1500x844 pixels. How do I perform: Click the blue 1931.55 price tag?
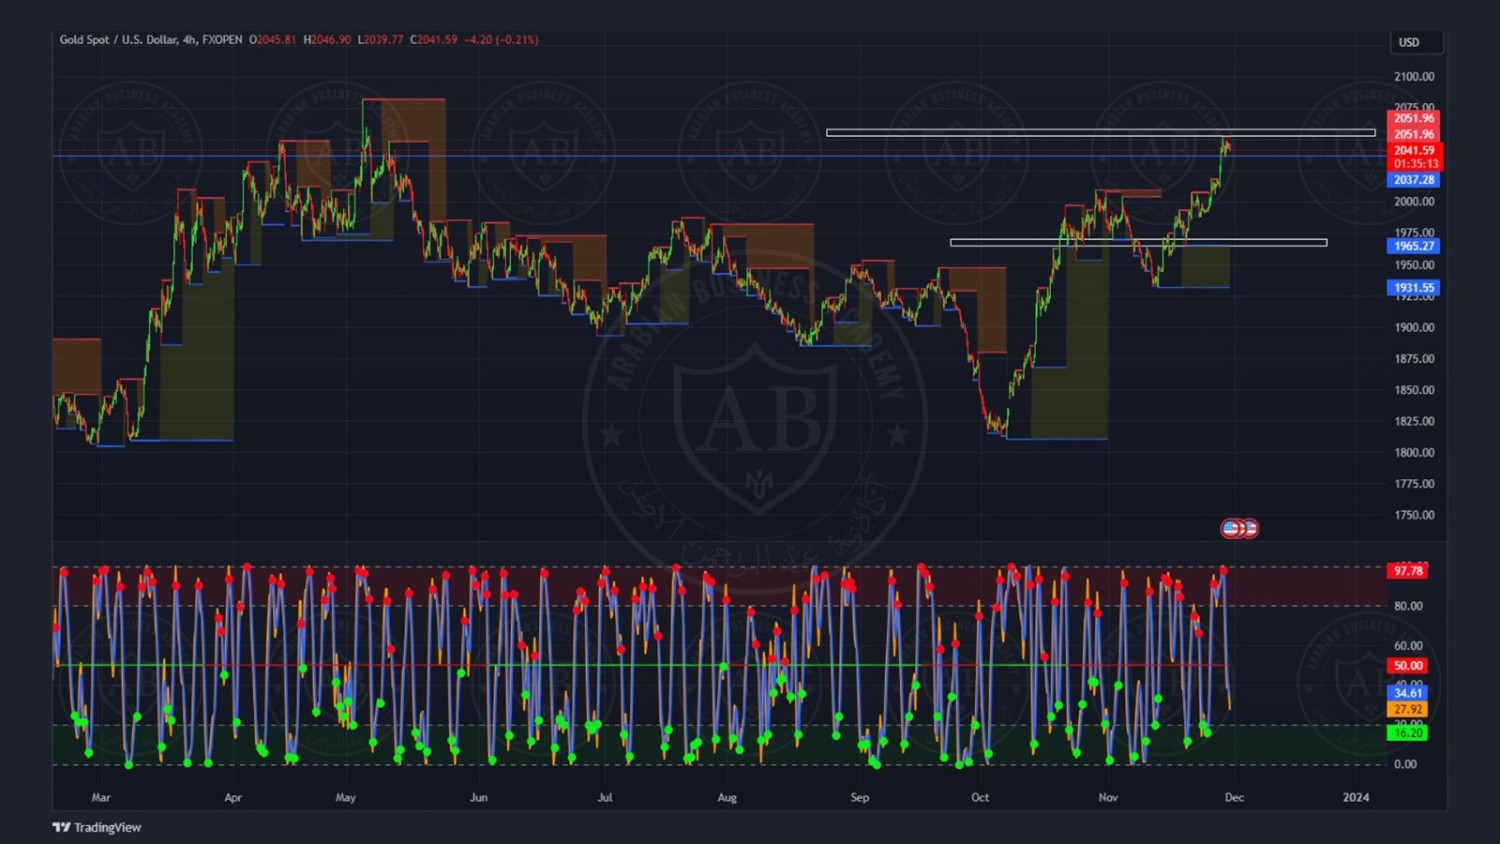[1413, 288]
